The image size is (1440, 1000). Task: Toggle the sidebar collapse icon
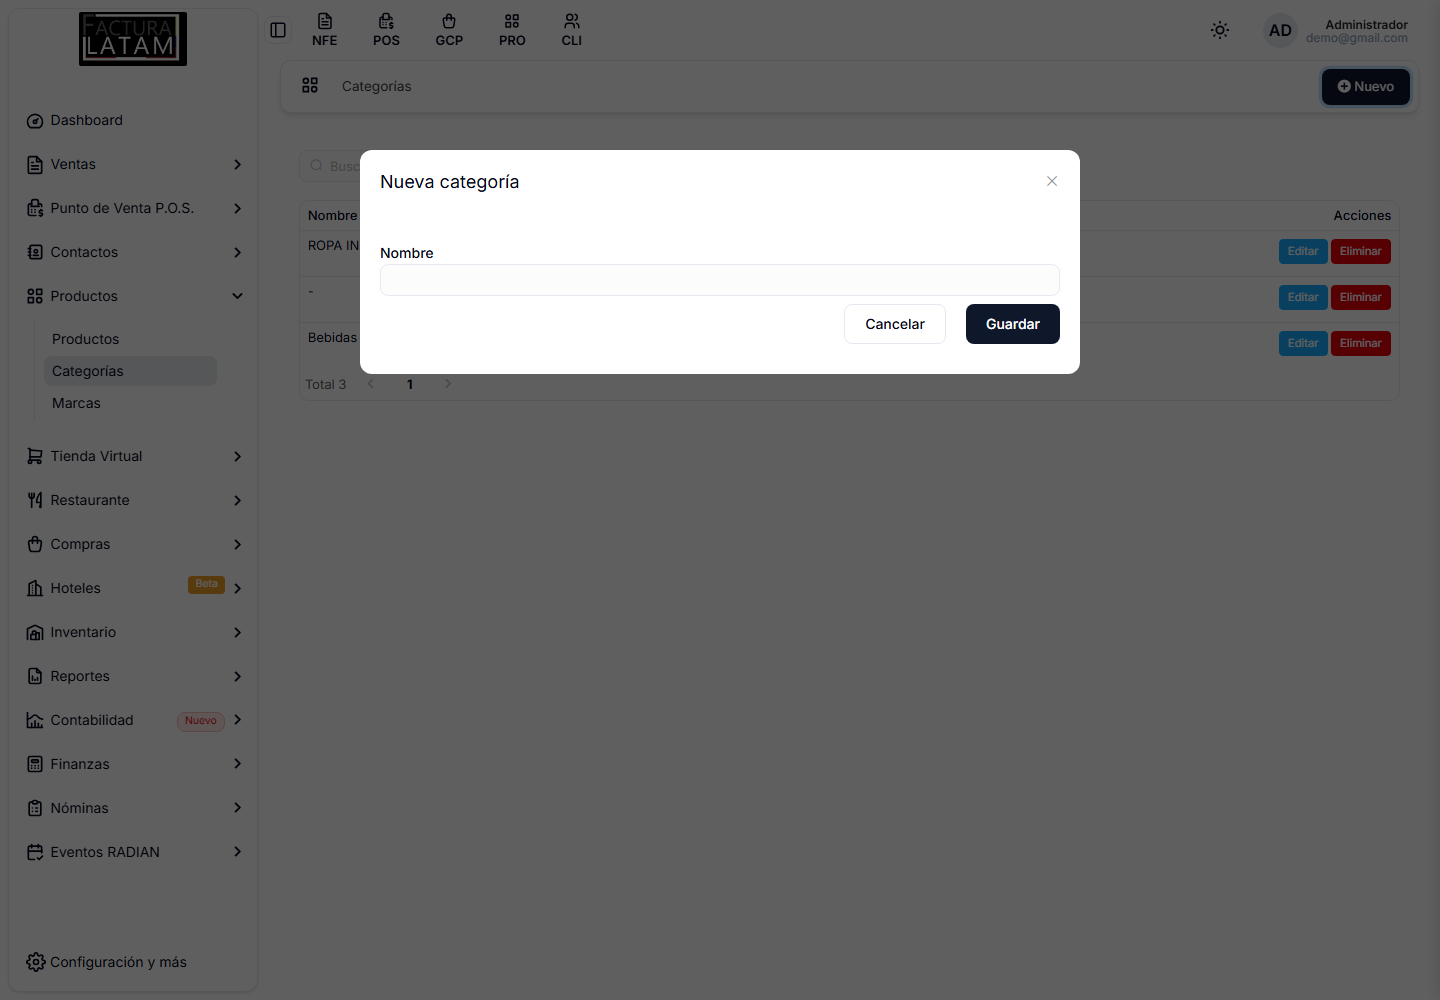[278, 30]
